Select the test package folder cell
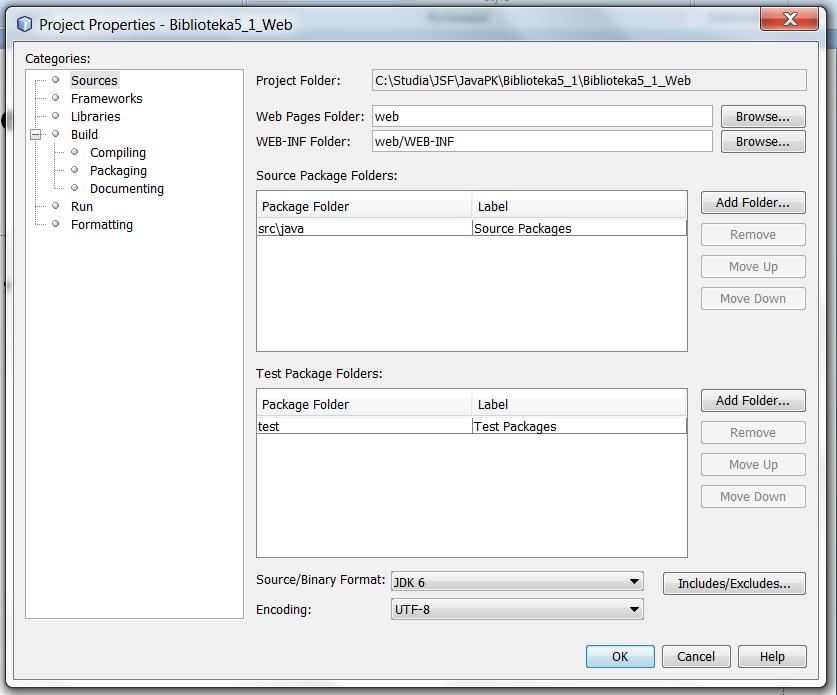The width and height of the screenshot is (837, 695). pyautogui.click(x=364, y=427)
